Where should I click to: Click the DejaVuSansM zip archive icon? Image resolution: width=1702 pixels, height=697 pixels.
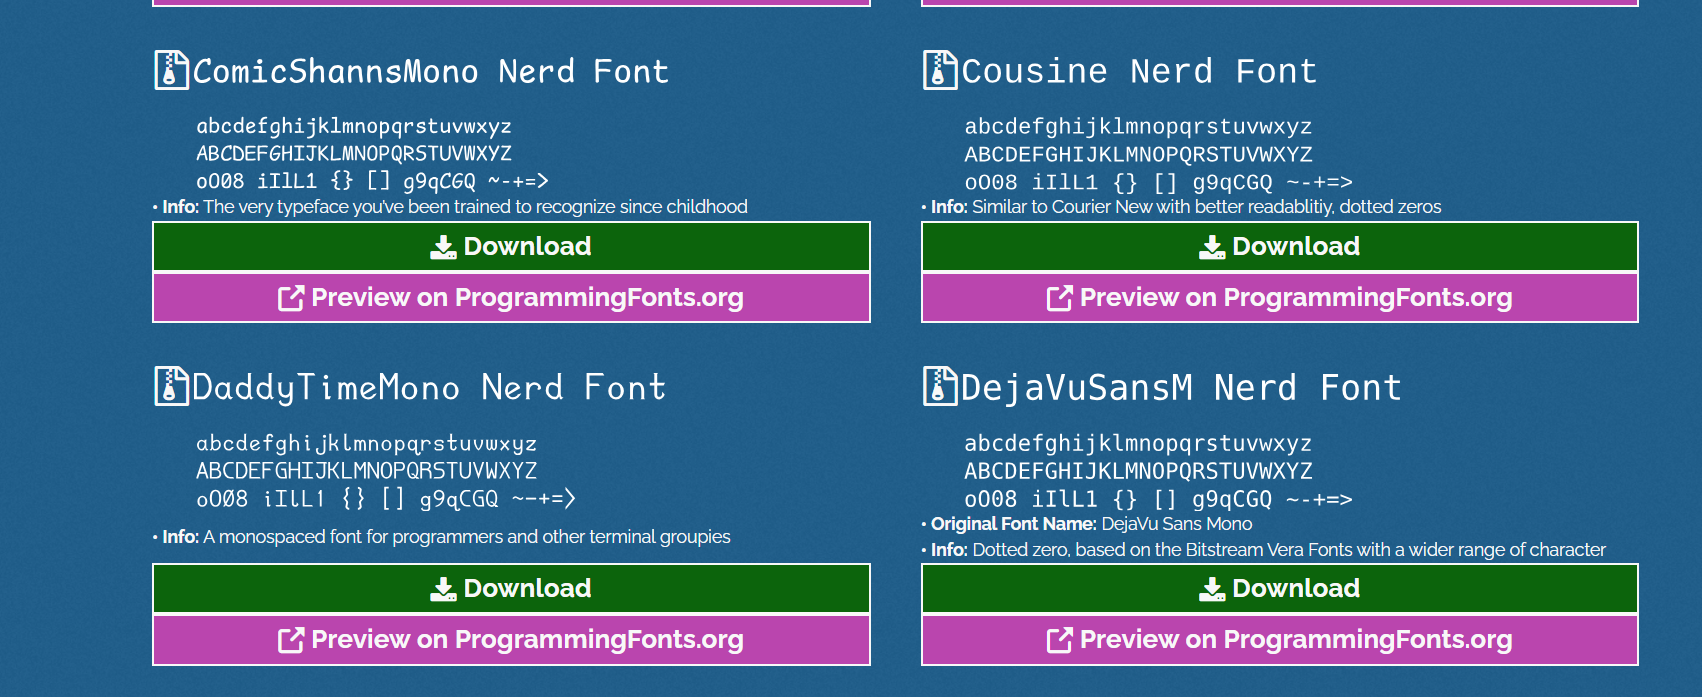pyautogui.click(x=939, y=386)
